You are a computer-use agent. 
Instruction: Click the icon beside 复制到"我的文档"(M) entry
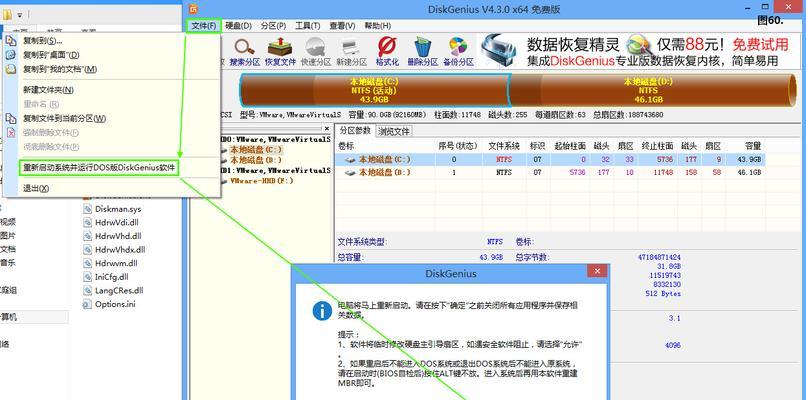click(x=11, y=69)
